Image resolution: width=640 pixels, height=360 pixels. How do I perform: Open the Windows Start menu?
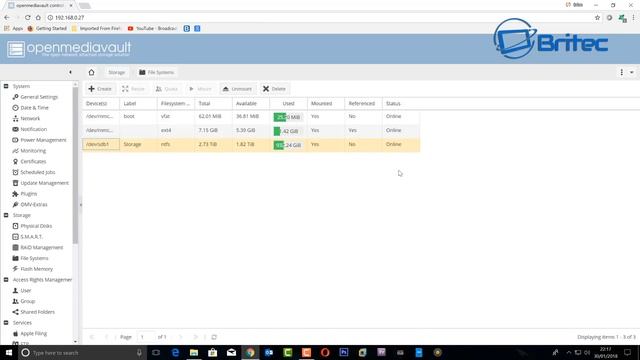[9, 353]
